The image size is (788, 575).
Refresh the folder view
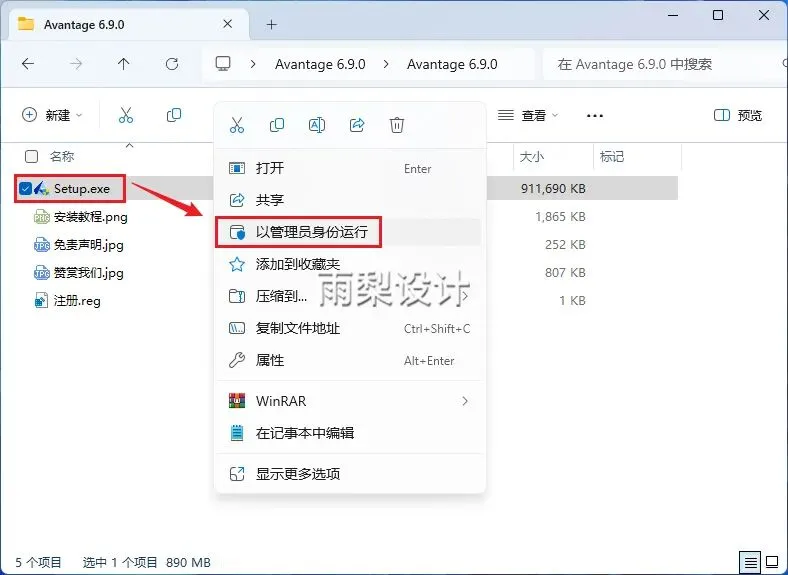(172, 64)
